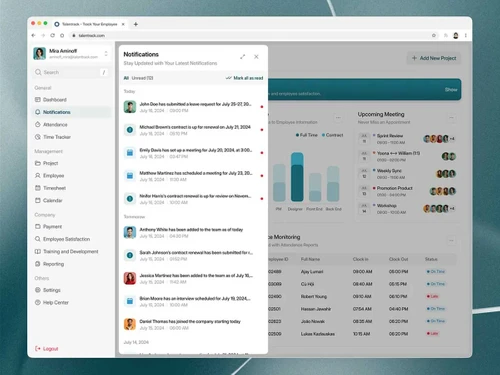The width and height of the screenshot is (500, 375).
Task: Open the browser three-dot menu
Action: [466, 35]
